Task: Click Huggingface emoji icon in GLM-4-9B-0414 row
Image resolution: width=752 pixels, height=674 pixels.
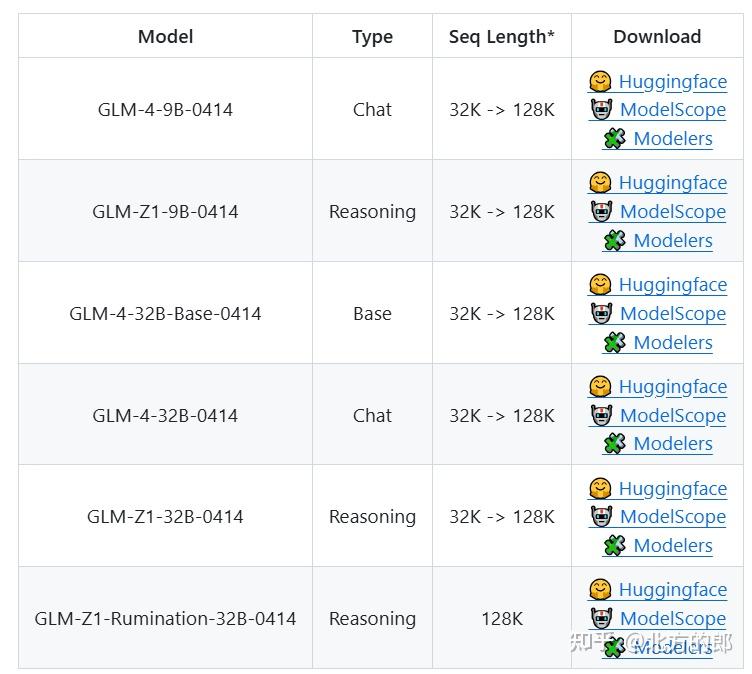Action: tap(600, 81)
